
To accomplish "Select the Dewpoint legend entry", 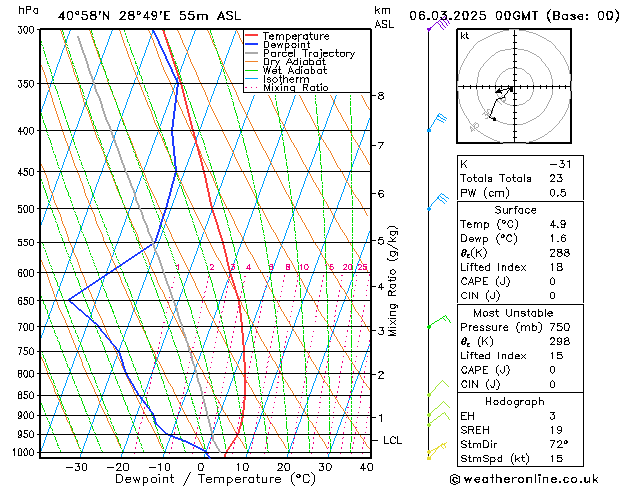I will pos(289,45).
